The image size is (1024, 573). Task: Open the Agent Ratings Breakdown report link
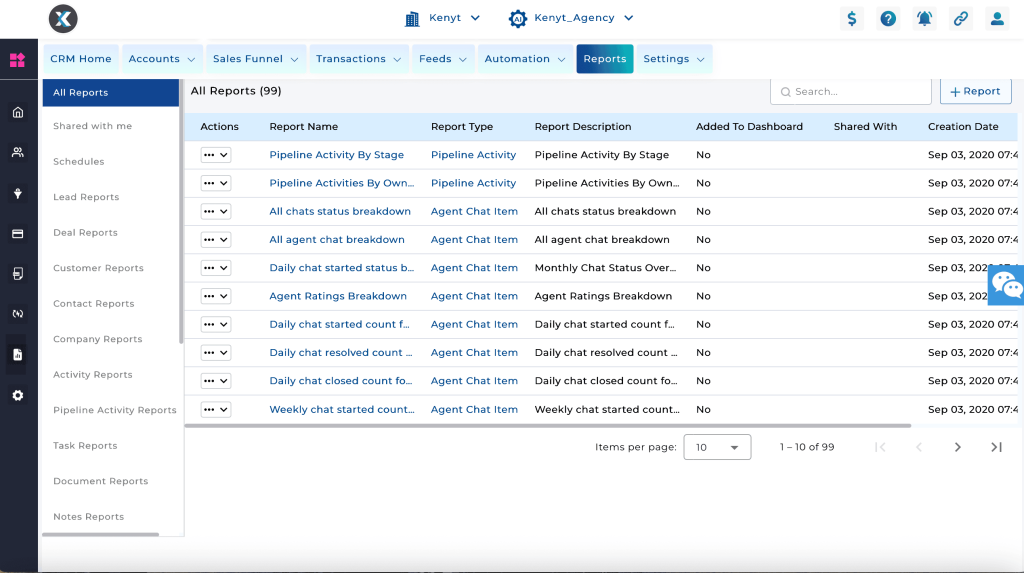pyautogui.click(x=338, y=296)
